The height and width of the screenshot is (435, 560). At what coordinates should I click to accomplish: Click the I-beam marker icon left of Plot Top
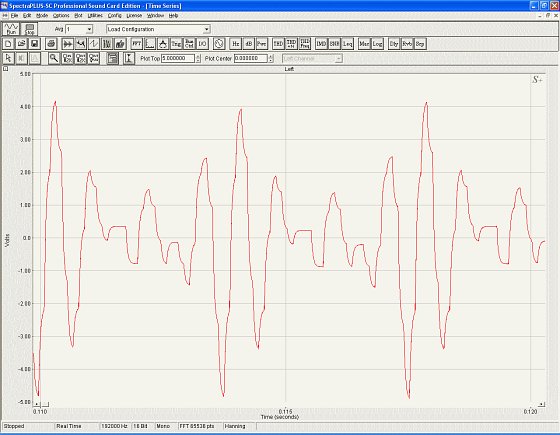129,58
